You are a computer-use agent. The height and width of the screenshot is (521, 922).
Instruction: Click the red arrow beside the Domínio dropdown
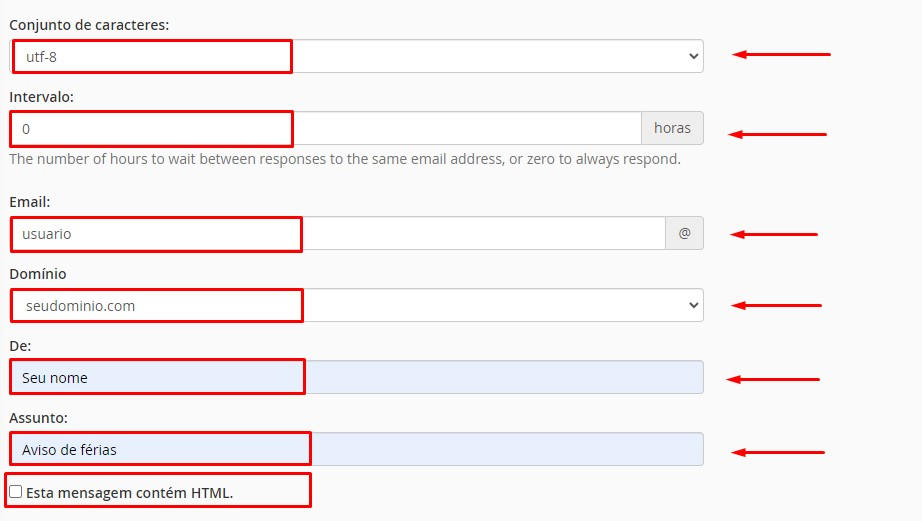[x=776, y=305]
